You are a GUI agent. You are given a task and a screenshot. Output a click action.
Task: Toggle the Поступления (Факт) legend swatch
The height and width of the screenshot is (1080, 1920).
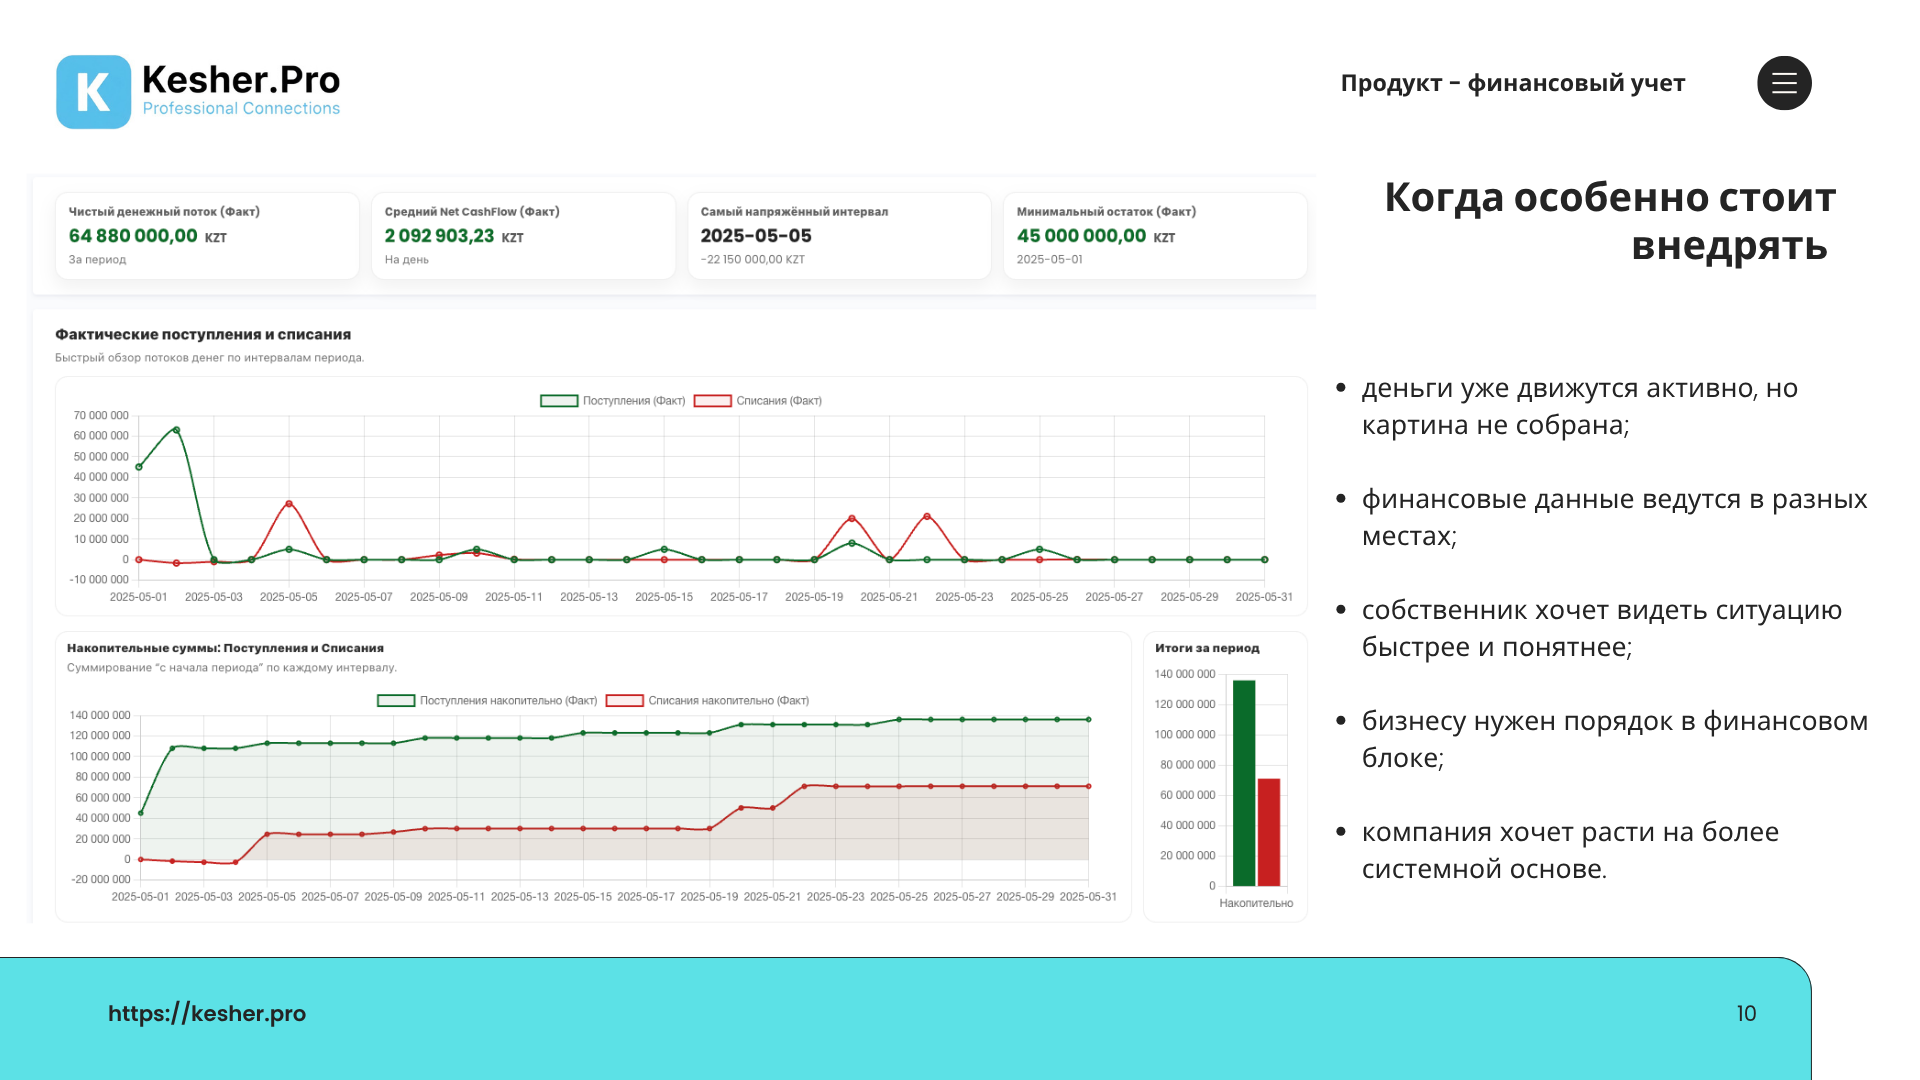[x=559, y=401]
